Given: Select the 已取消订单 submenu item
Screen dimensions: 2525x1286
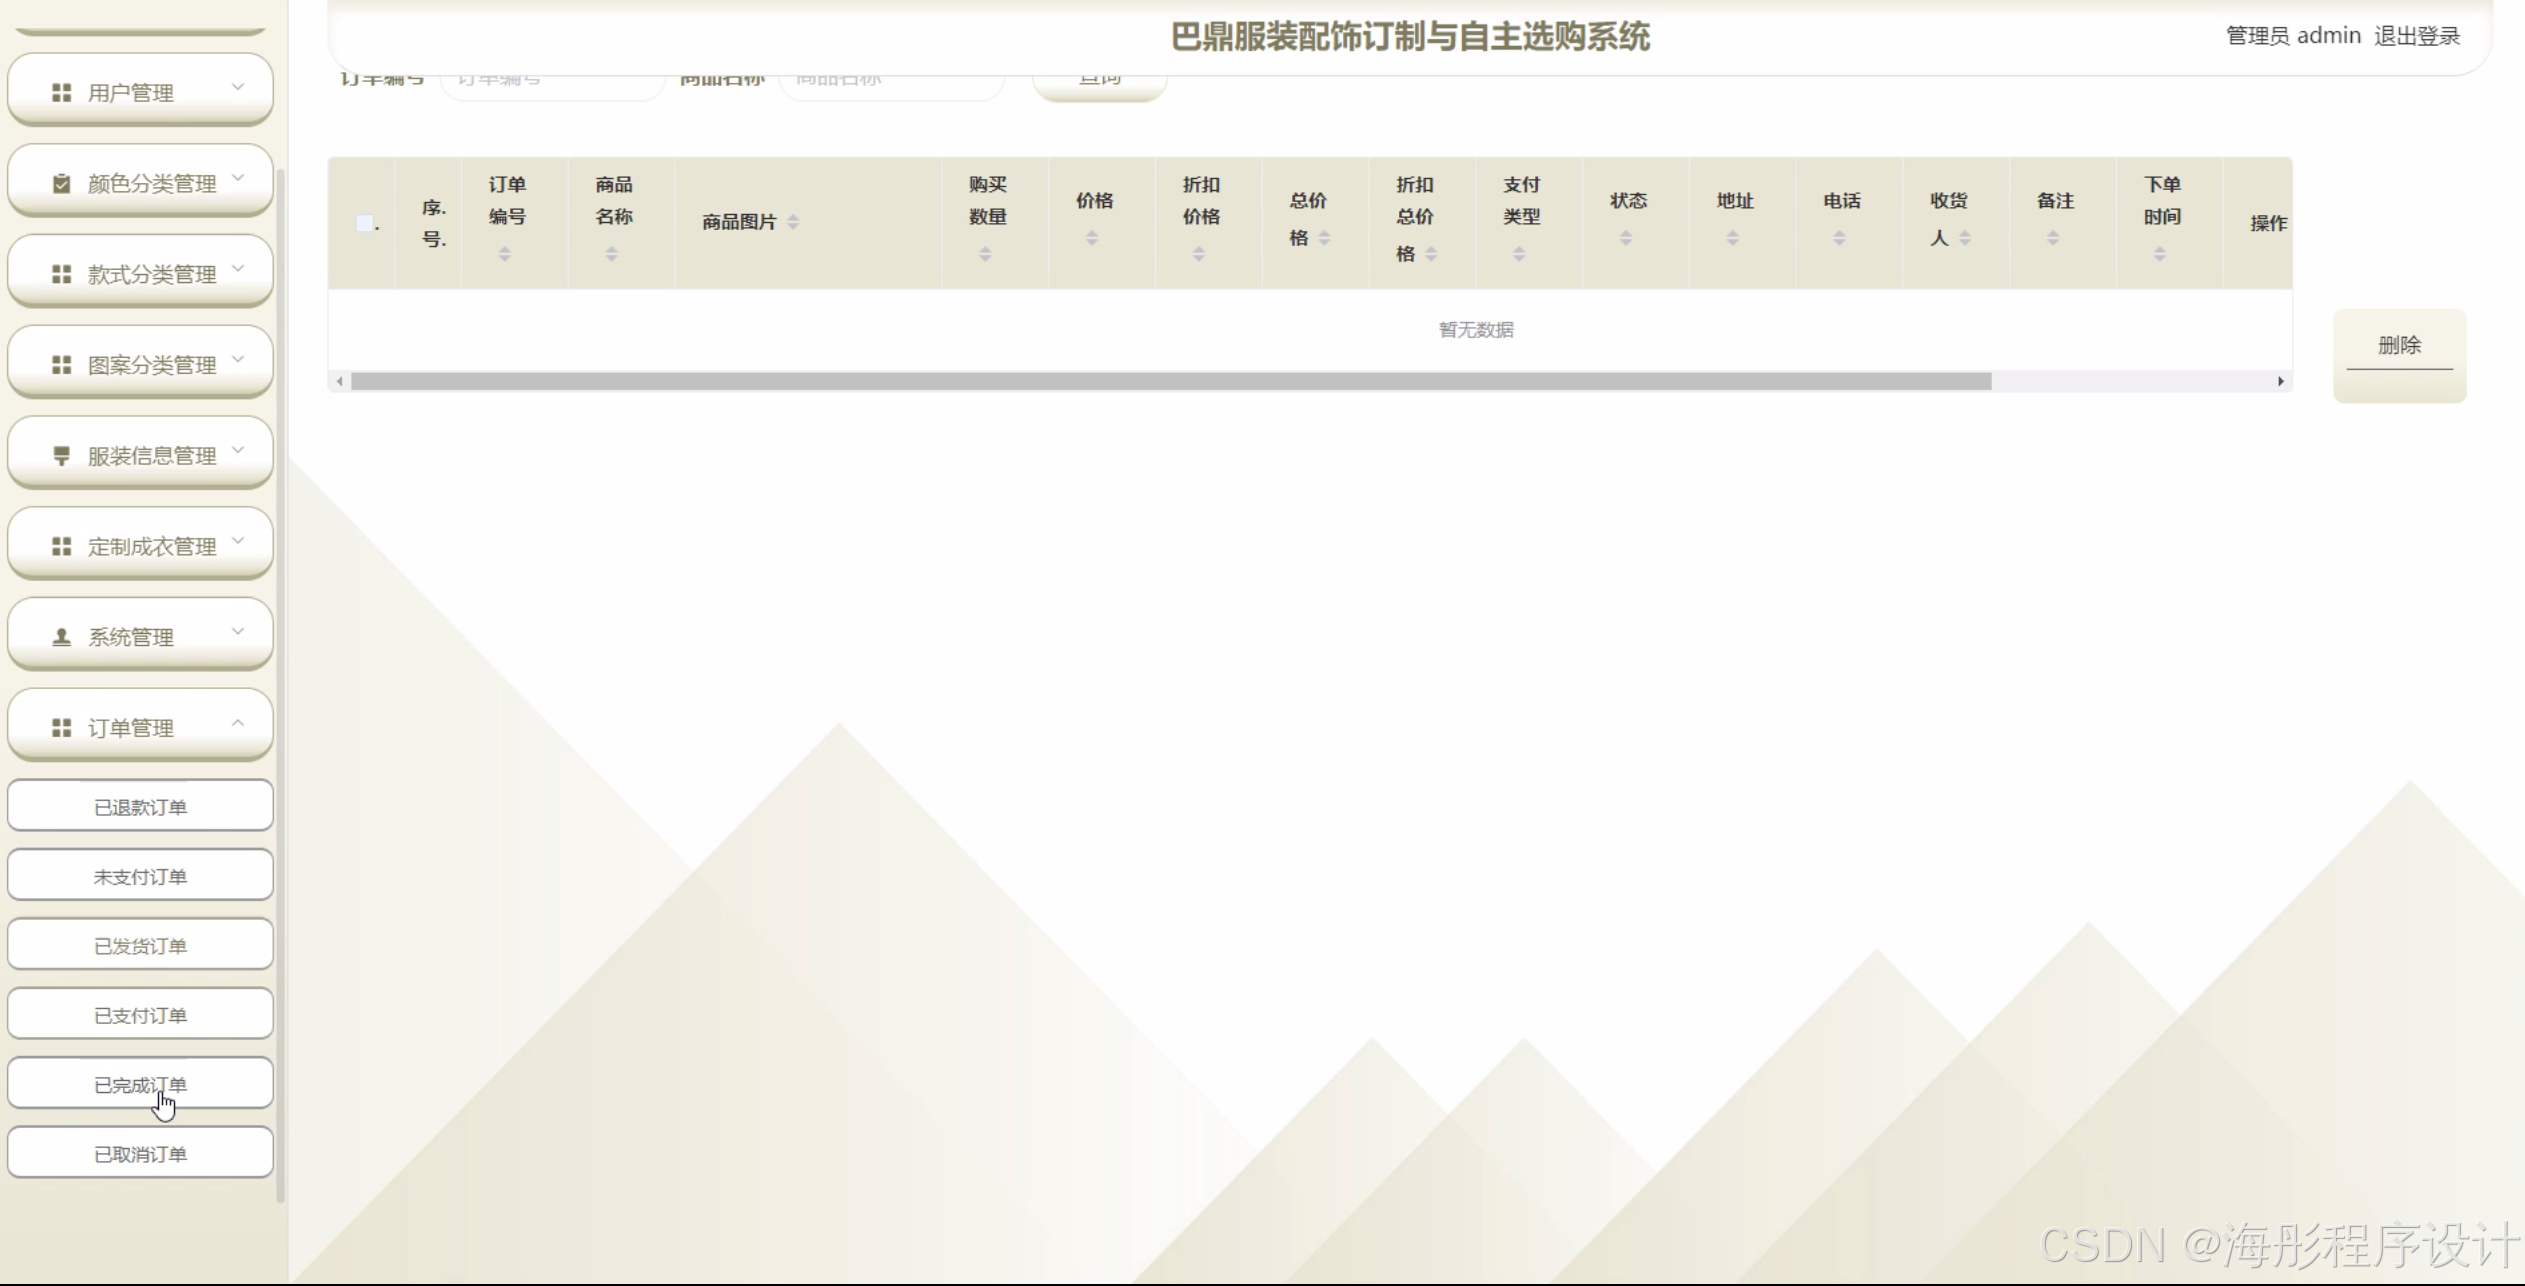Looking at the screenshot, I should click(140, 1154).
